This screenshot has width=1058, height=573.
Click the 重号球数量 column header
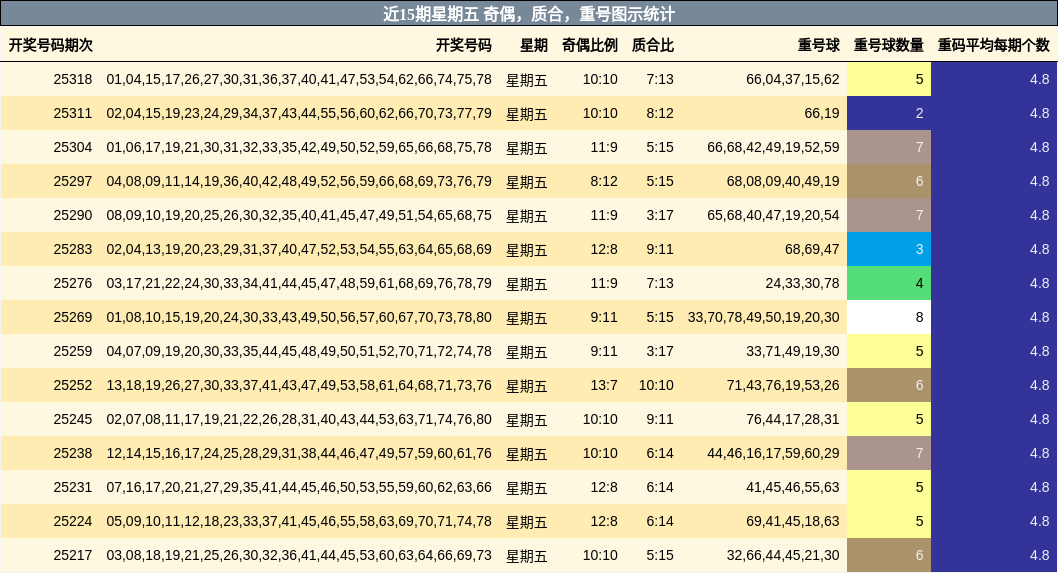click(x=889, y=45)
